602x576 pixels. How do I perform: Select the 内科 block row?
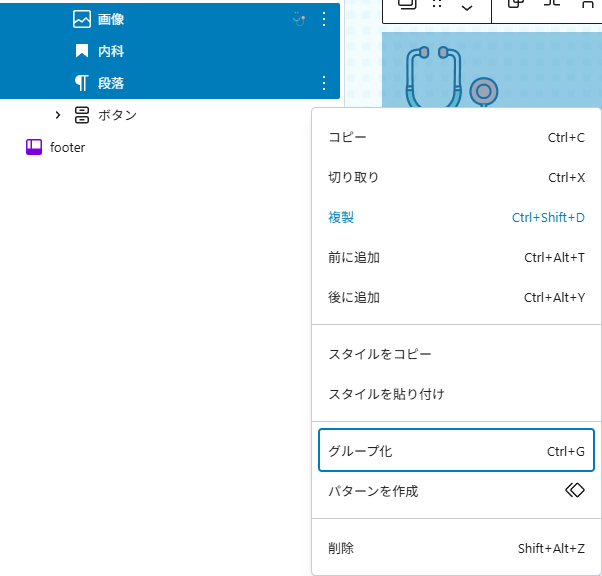pos(170,51)
